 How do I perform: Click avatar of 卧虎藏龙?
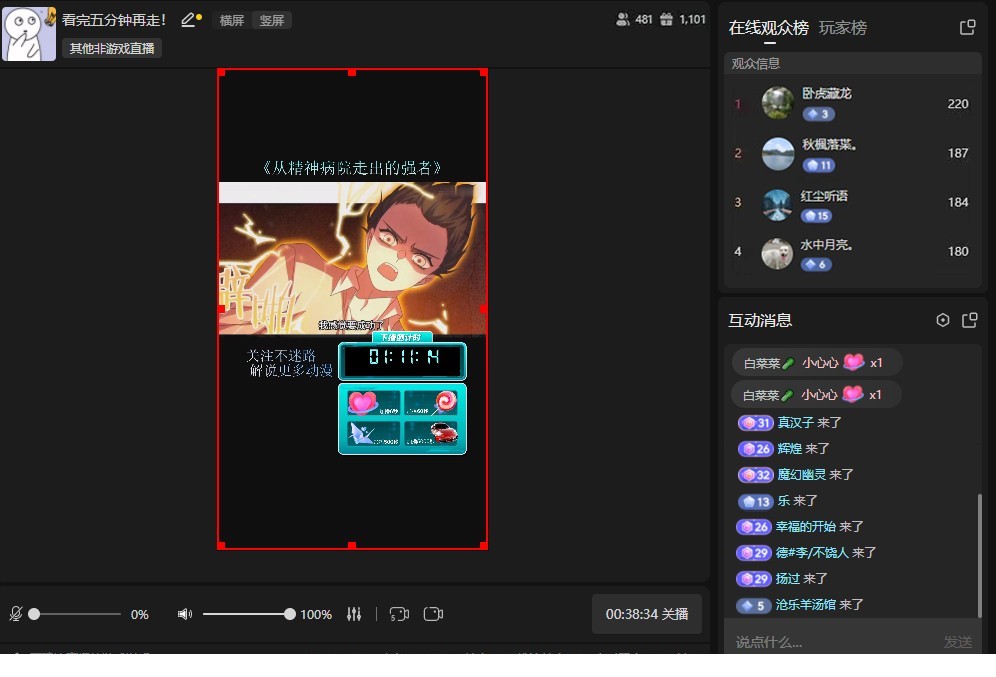click(x=777, y=103)
